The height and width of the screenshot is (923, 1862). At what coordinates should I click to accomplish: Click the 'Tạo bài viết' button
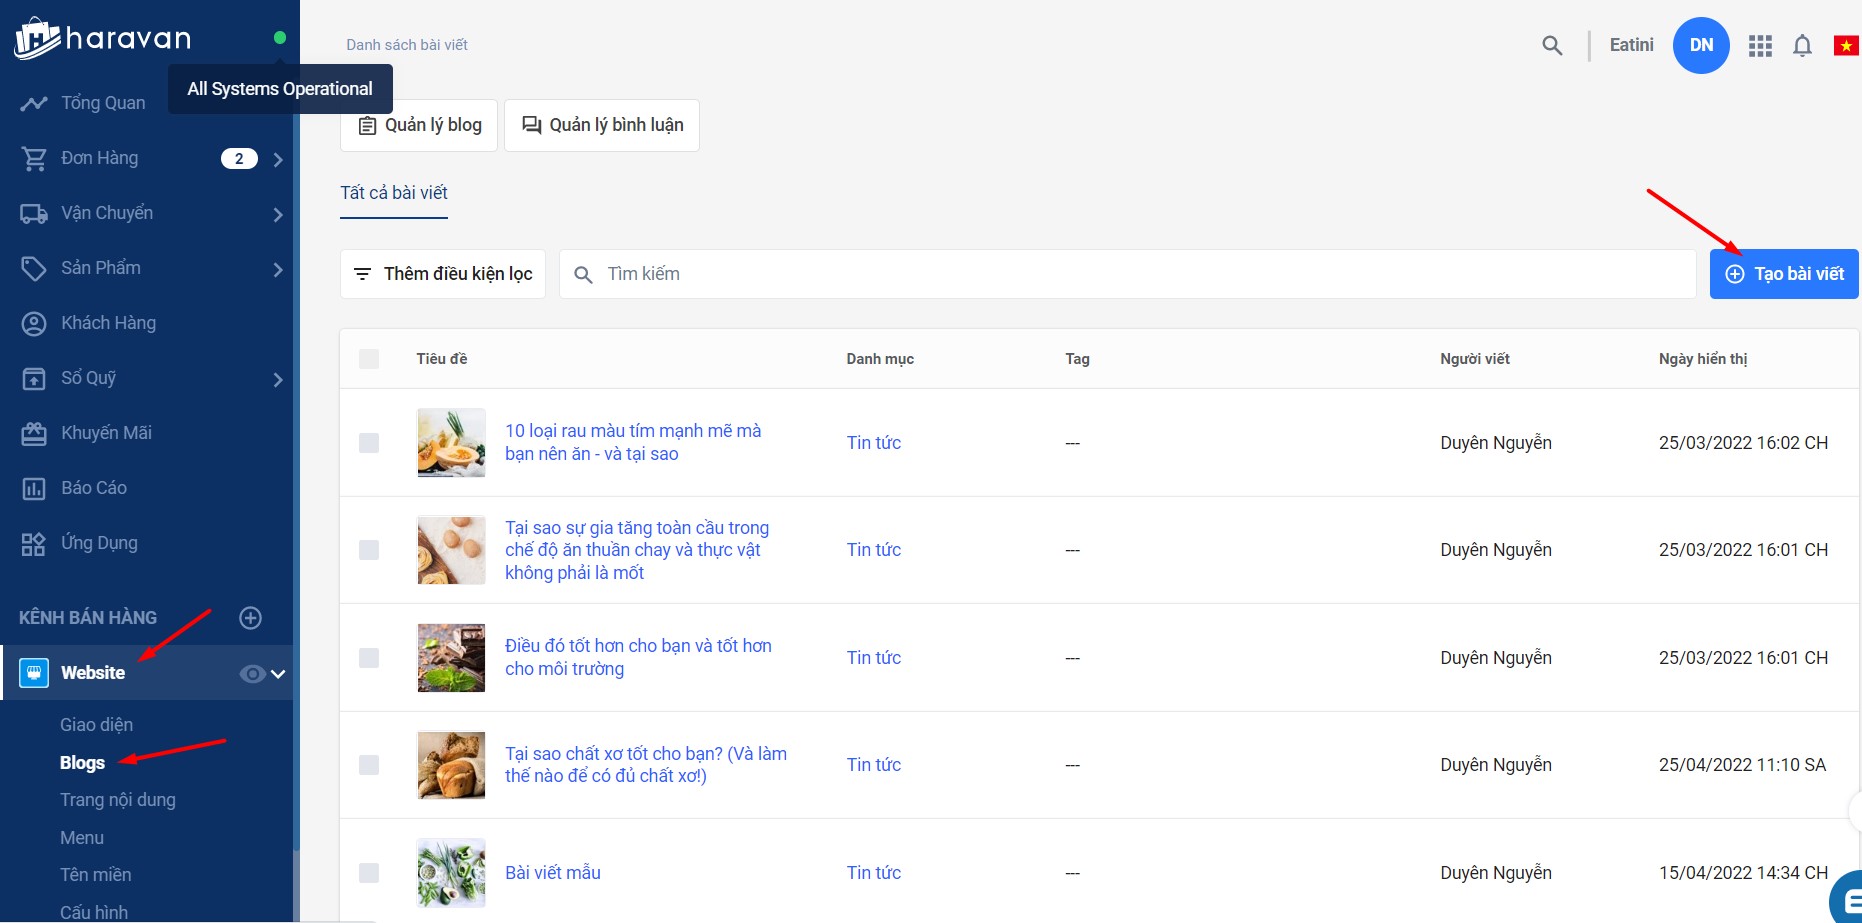coord(1784,274)
